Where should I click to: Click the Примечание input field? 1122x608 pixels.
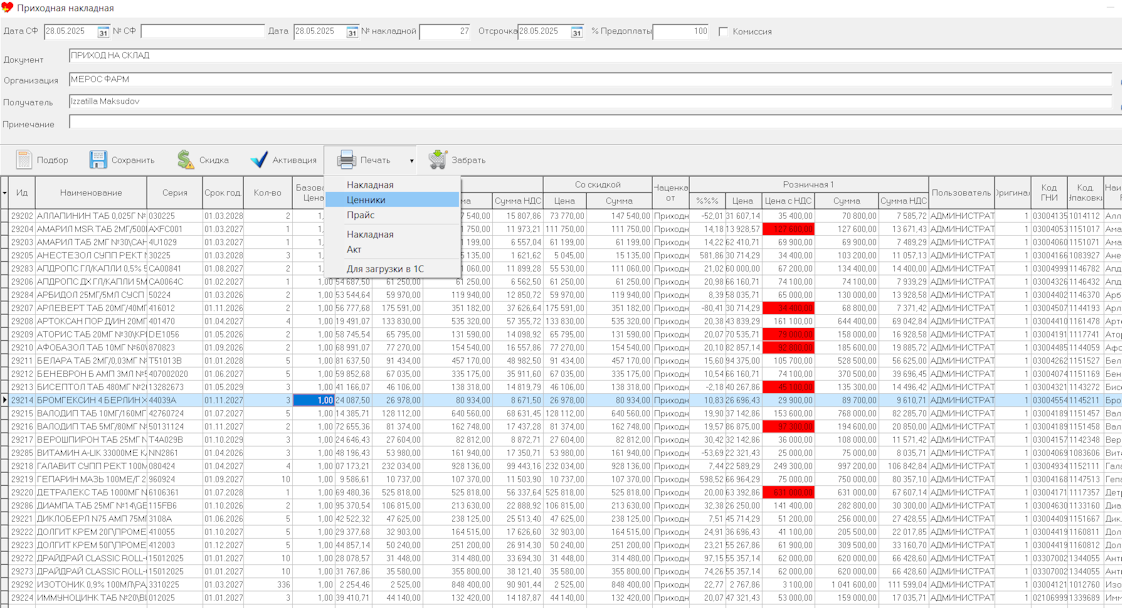pos(590,123)
